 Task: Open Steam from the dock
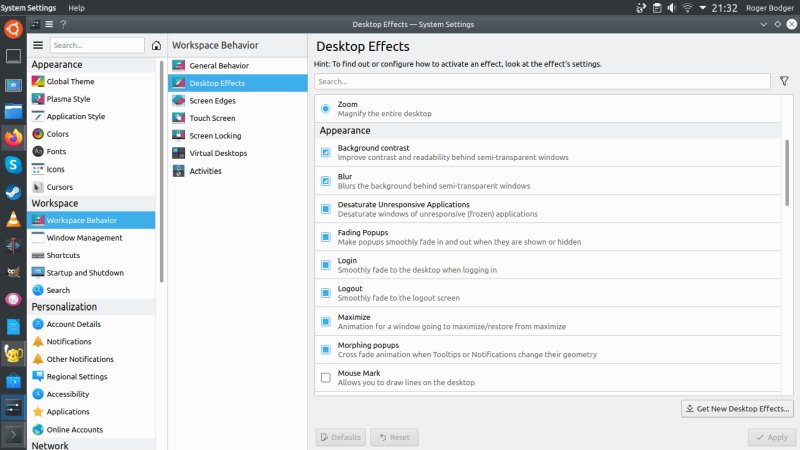[13, 192]
